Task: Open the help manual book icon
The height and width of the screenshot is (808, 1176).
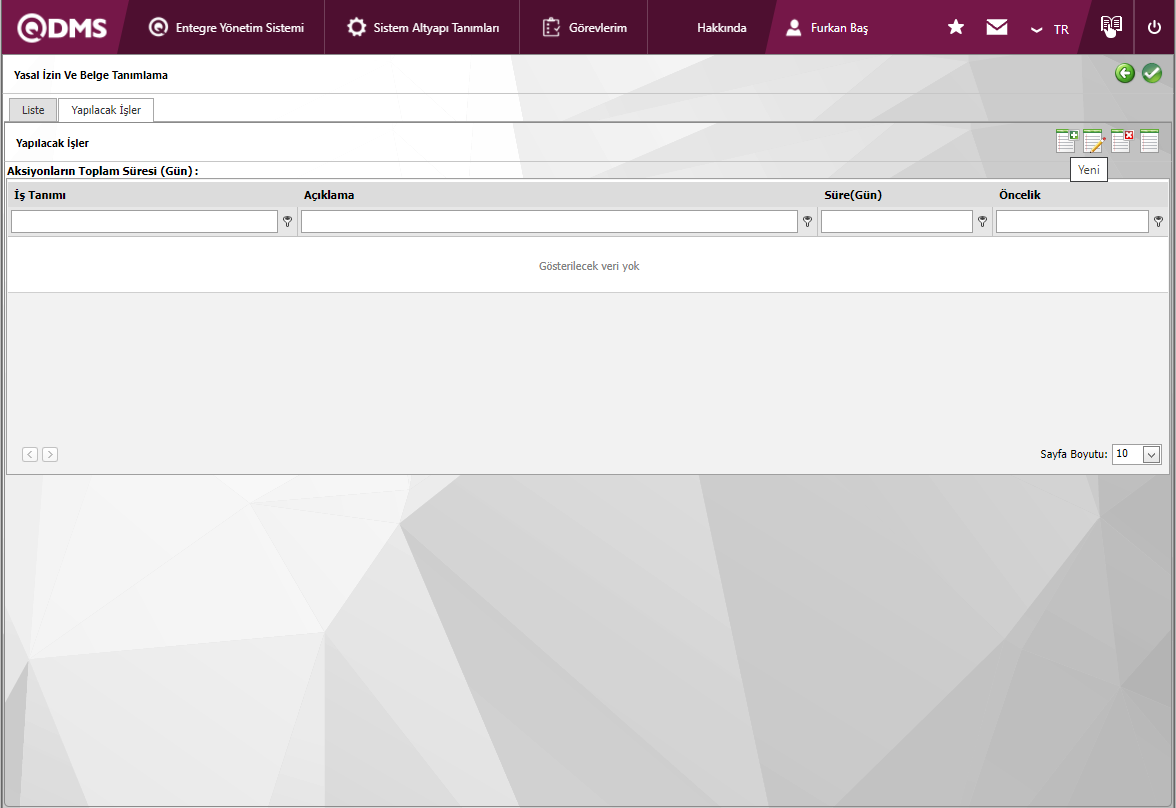Action: point(1111,26)
